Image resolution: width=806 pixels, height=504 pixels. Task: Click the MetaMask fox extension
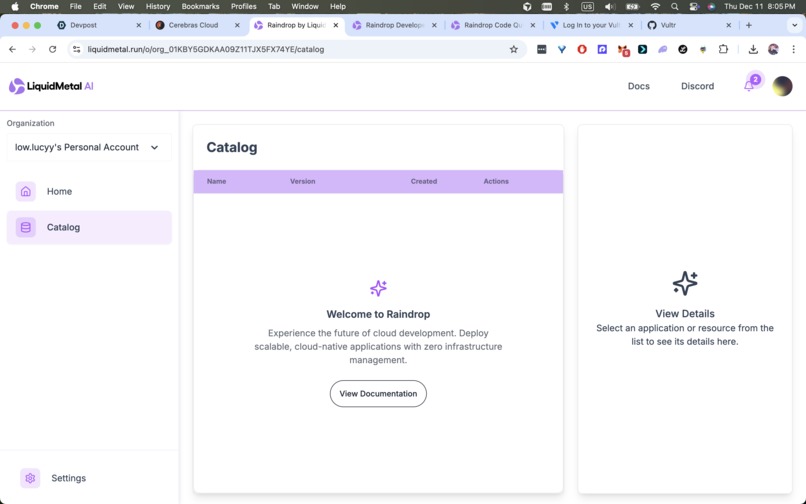(x=623, y=50)
